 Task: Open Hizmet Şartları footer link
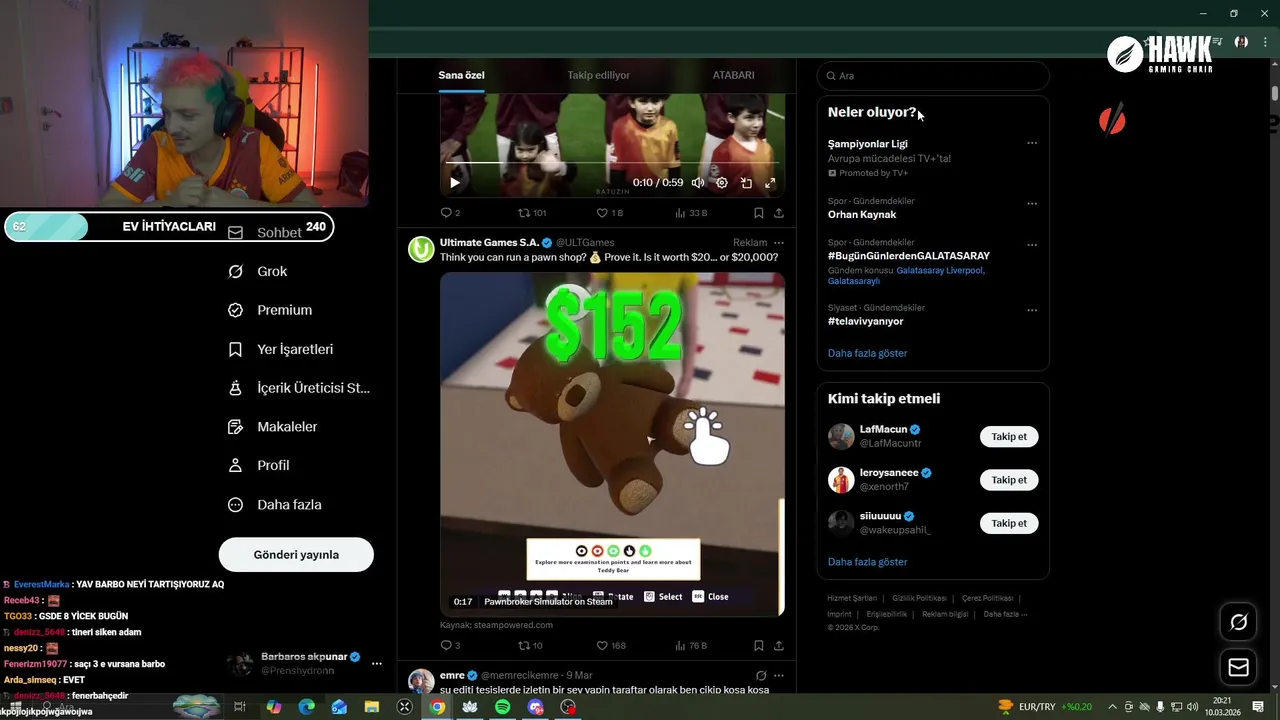click(x=852, y=598)
